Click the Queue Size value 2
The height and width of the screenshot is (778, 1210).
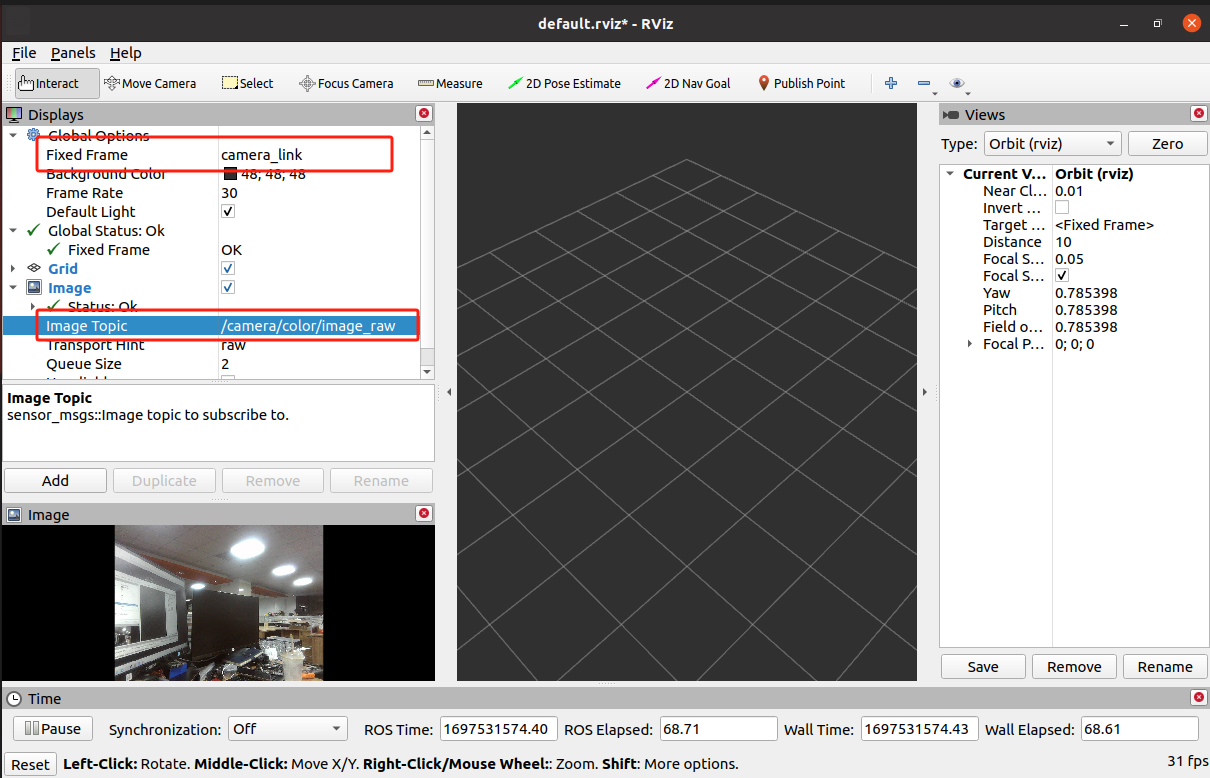pyautogui.click(x=225, y=364)
